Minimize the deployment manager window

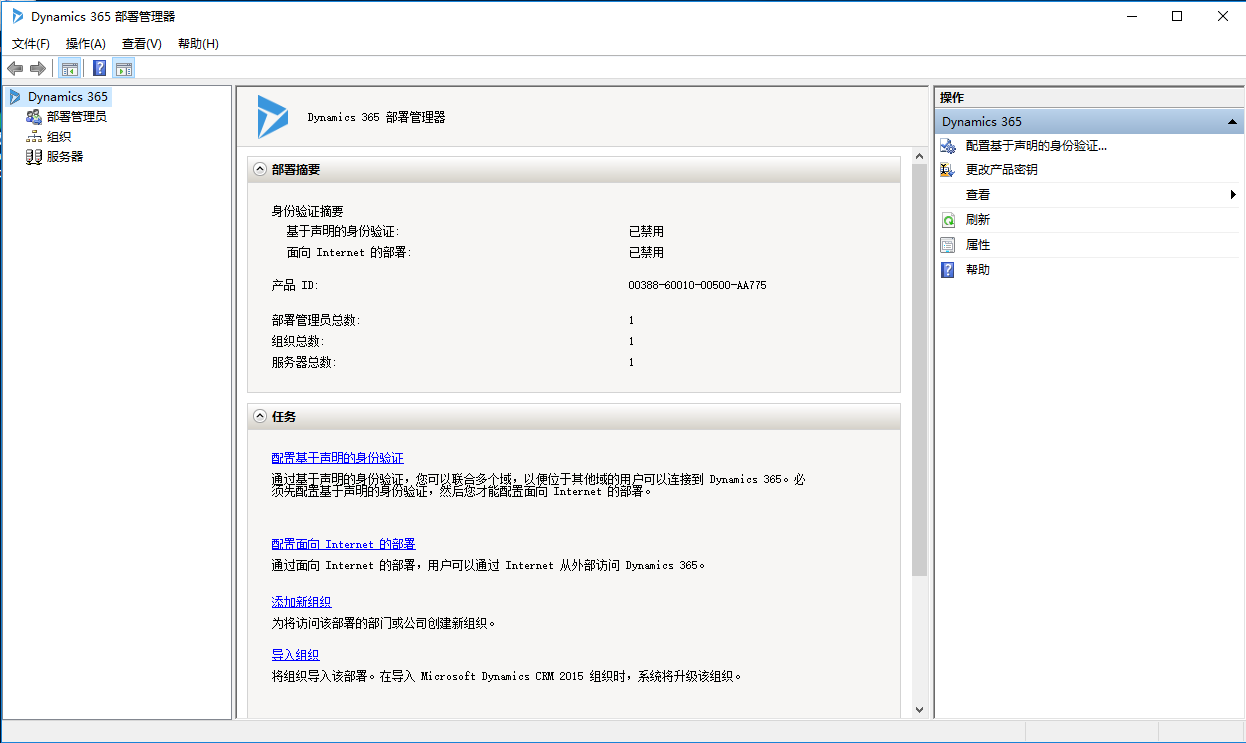[1132, 16]
